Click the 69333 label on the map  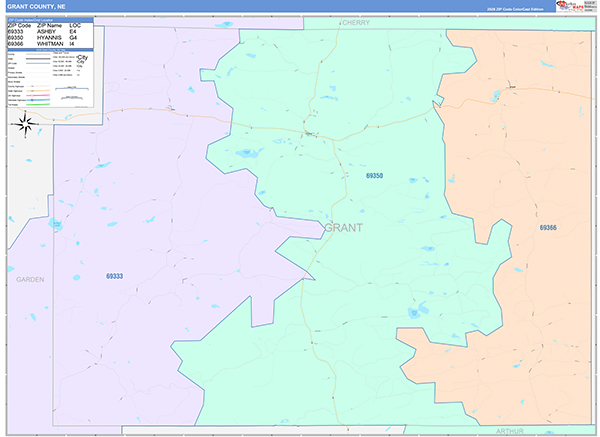(x=114, y=276)
